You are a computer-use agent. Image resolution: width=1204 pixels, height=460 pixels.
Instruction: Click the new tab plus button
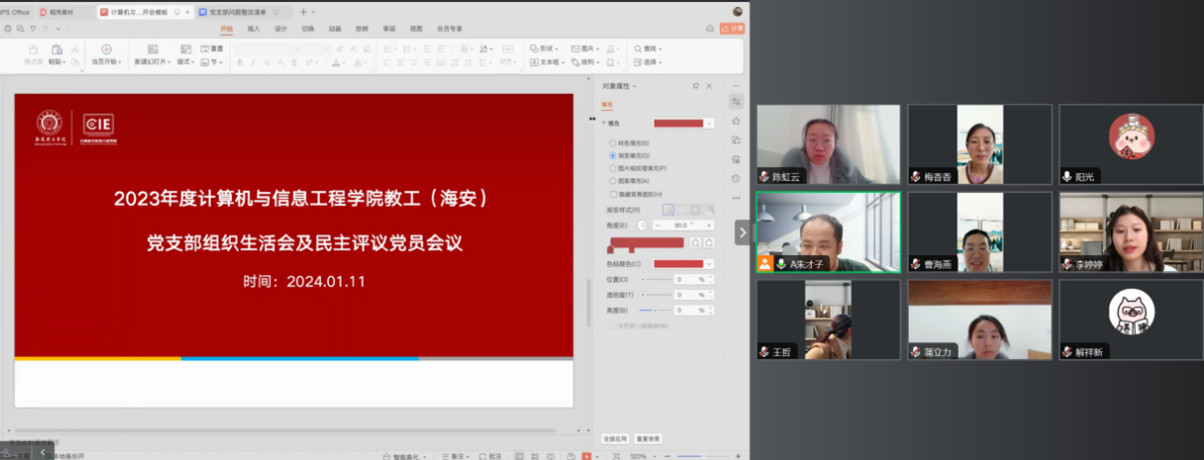[303, 12]
